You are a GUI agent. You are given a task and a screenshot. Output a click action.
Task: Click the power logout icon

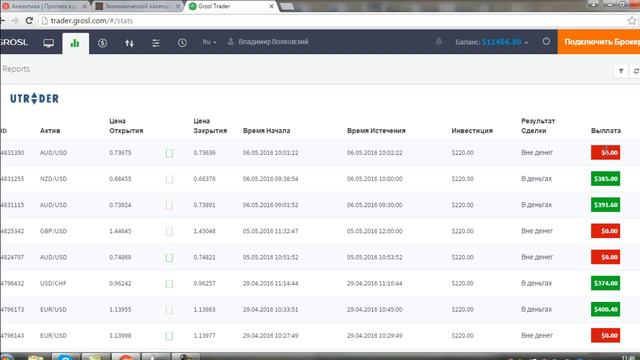[546, 42]
